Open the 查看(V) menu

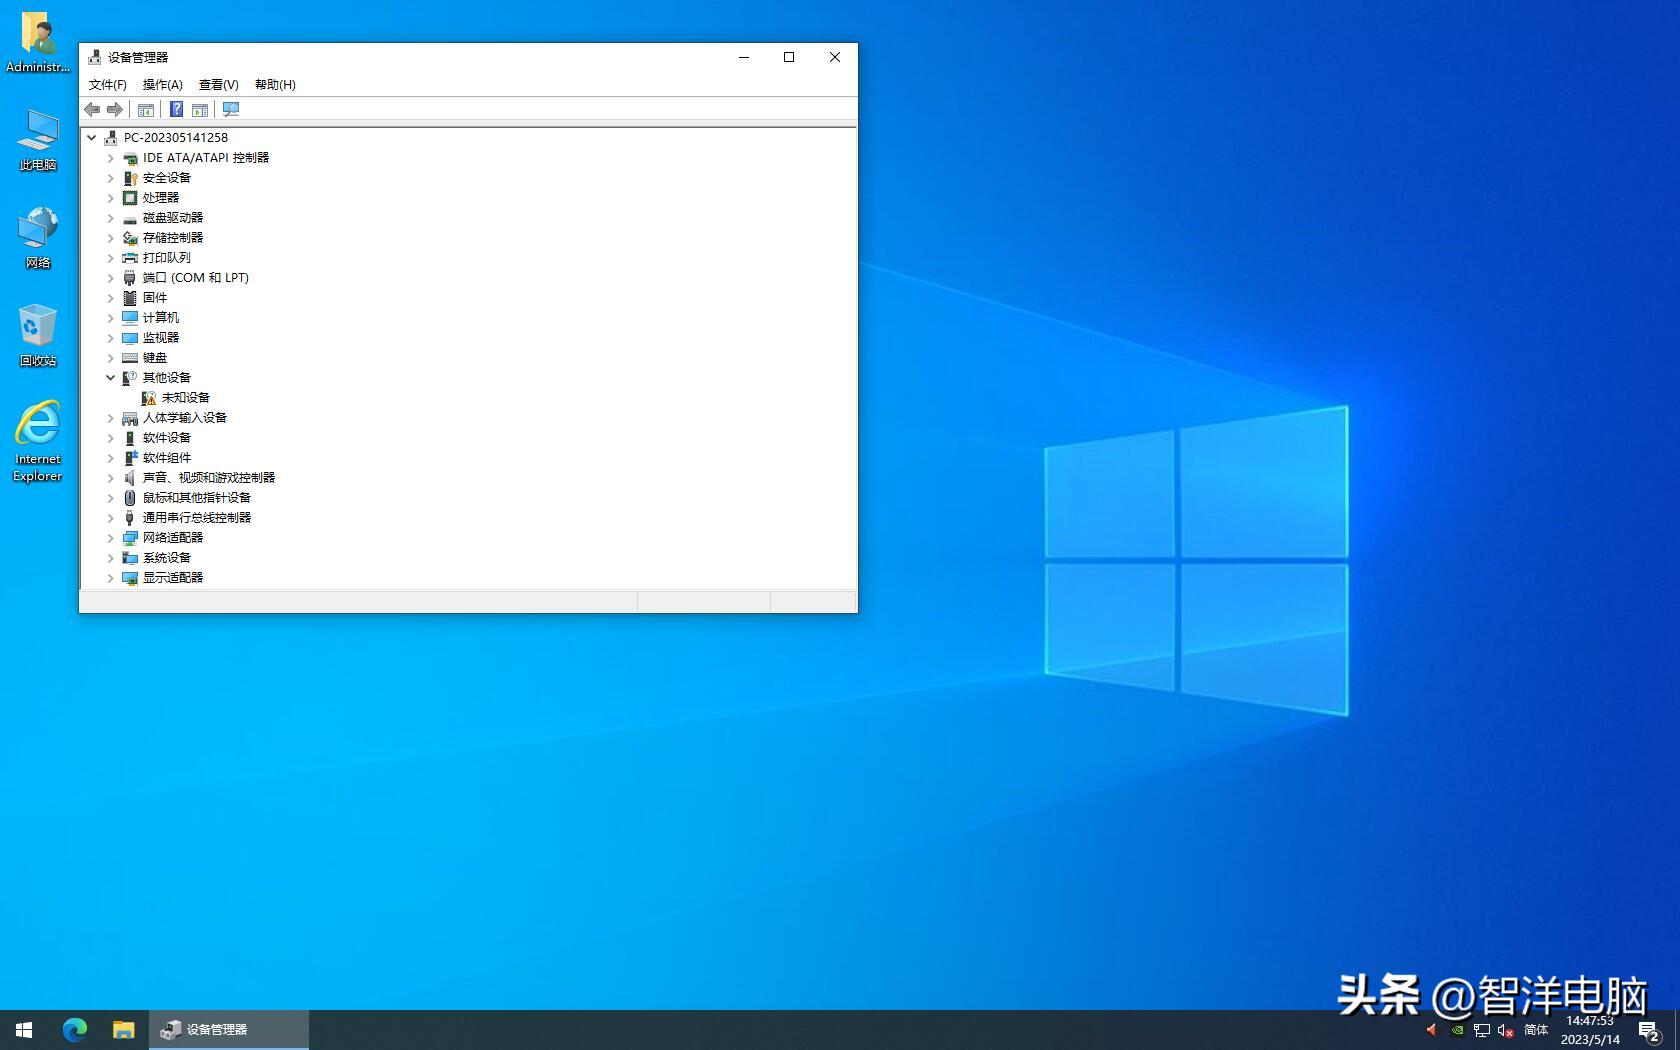click(218, 85)
